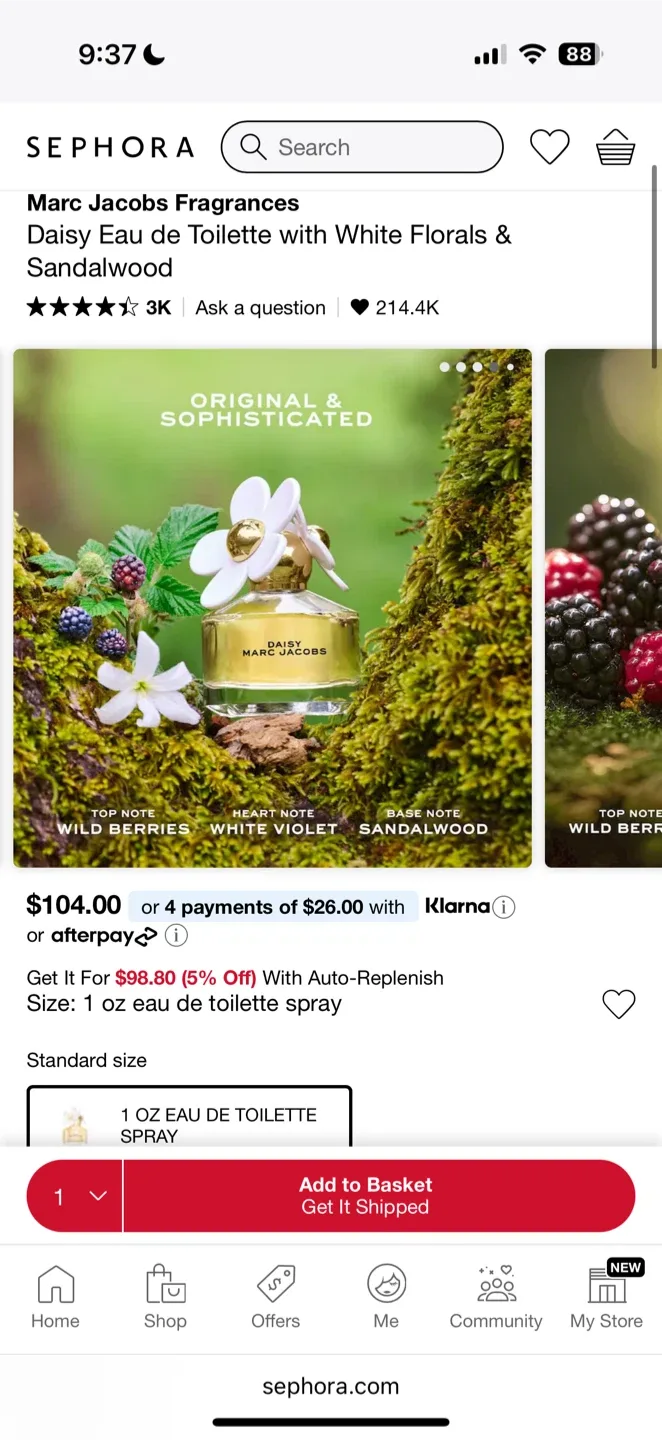Toggle the heart to love this product
Screen dimensions: 662x1440
[x=619, y=1004]
